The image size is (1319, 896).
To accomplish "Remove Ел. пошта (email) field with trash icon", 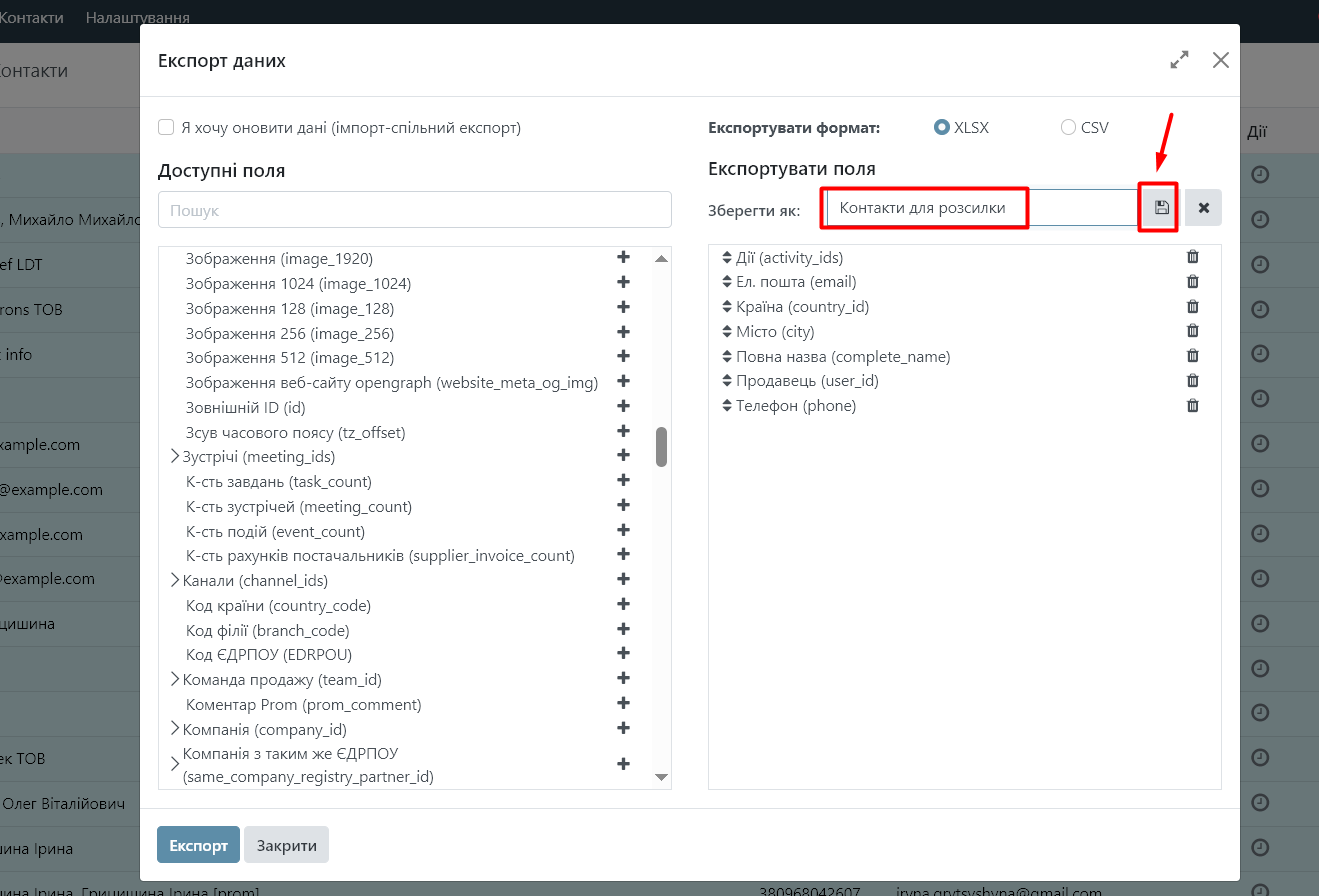I will click(1192, 282).
